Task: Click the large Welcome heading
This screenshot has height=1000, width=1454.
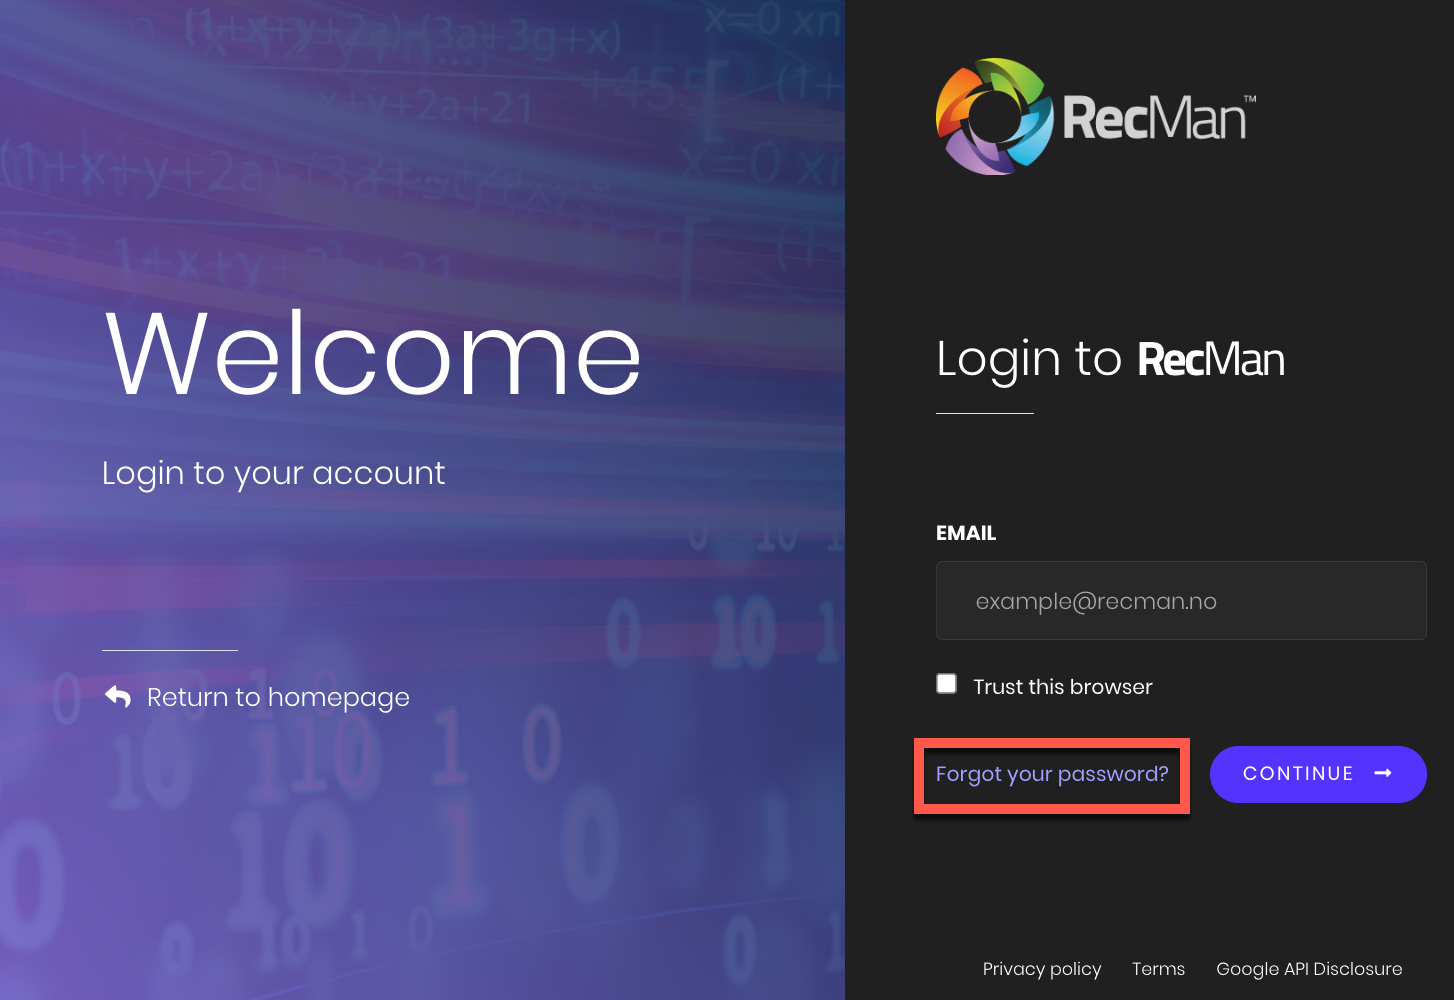Action: point(373,354)
